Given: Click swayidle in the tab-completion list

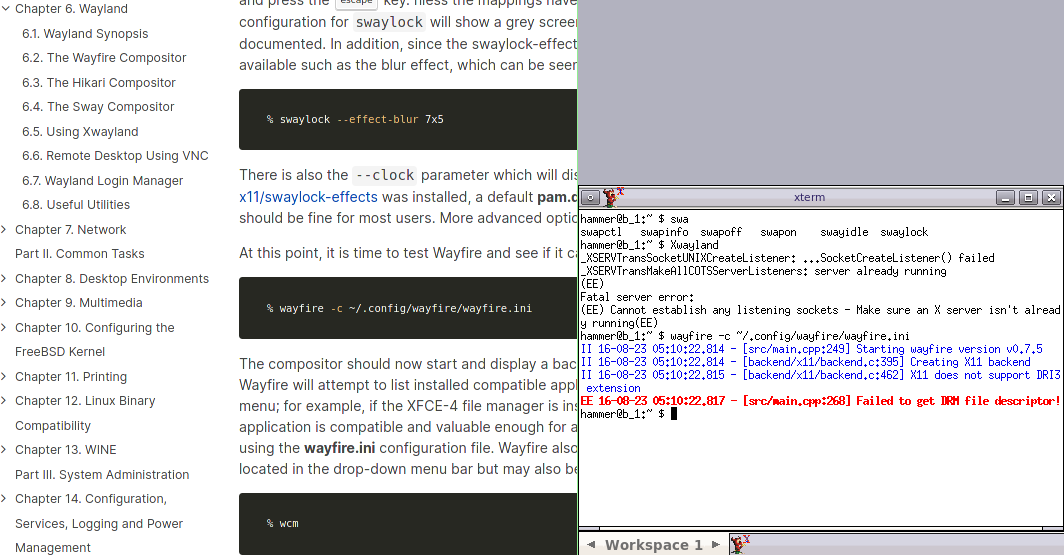Looking at the screenshot, I should point(844,232).
